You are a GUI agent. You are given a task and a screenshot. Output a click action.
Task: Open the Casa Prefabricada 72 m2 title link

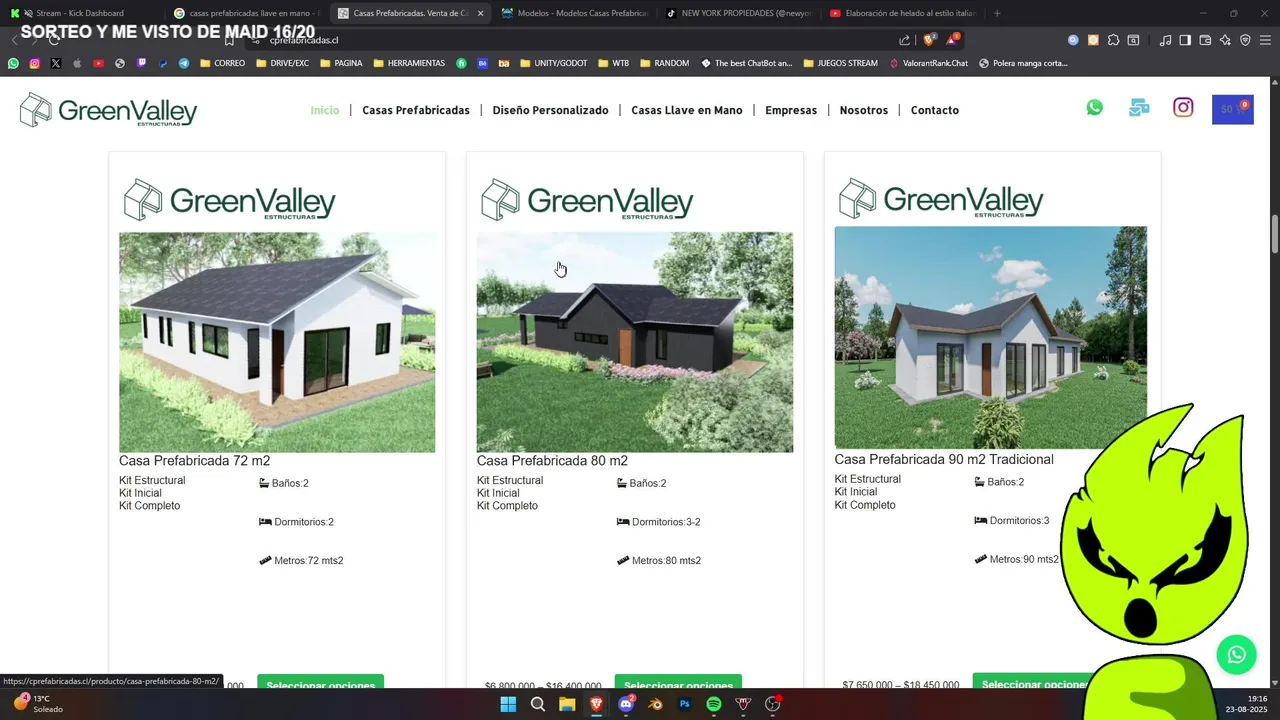tap(194, 461)
